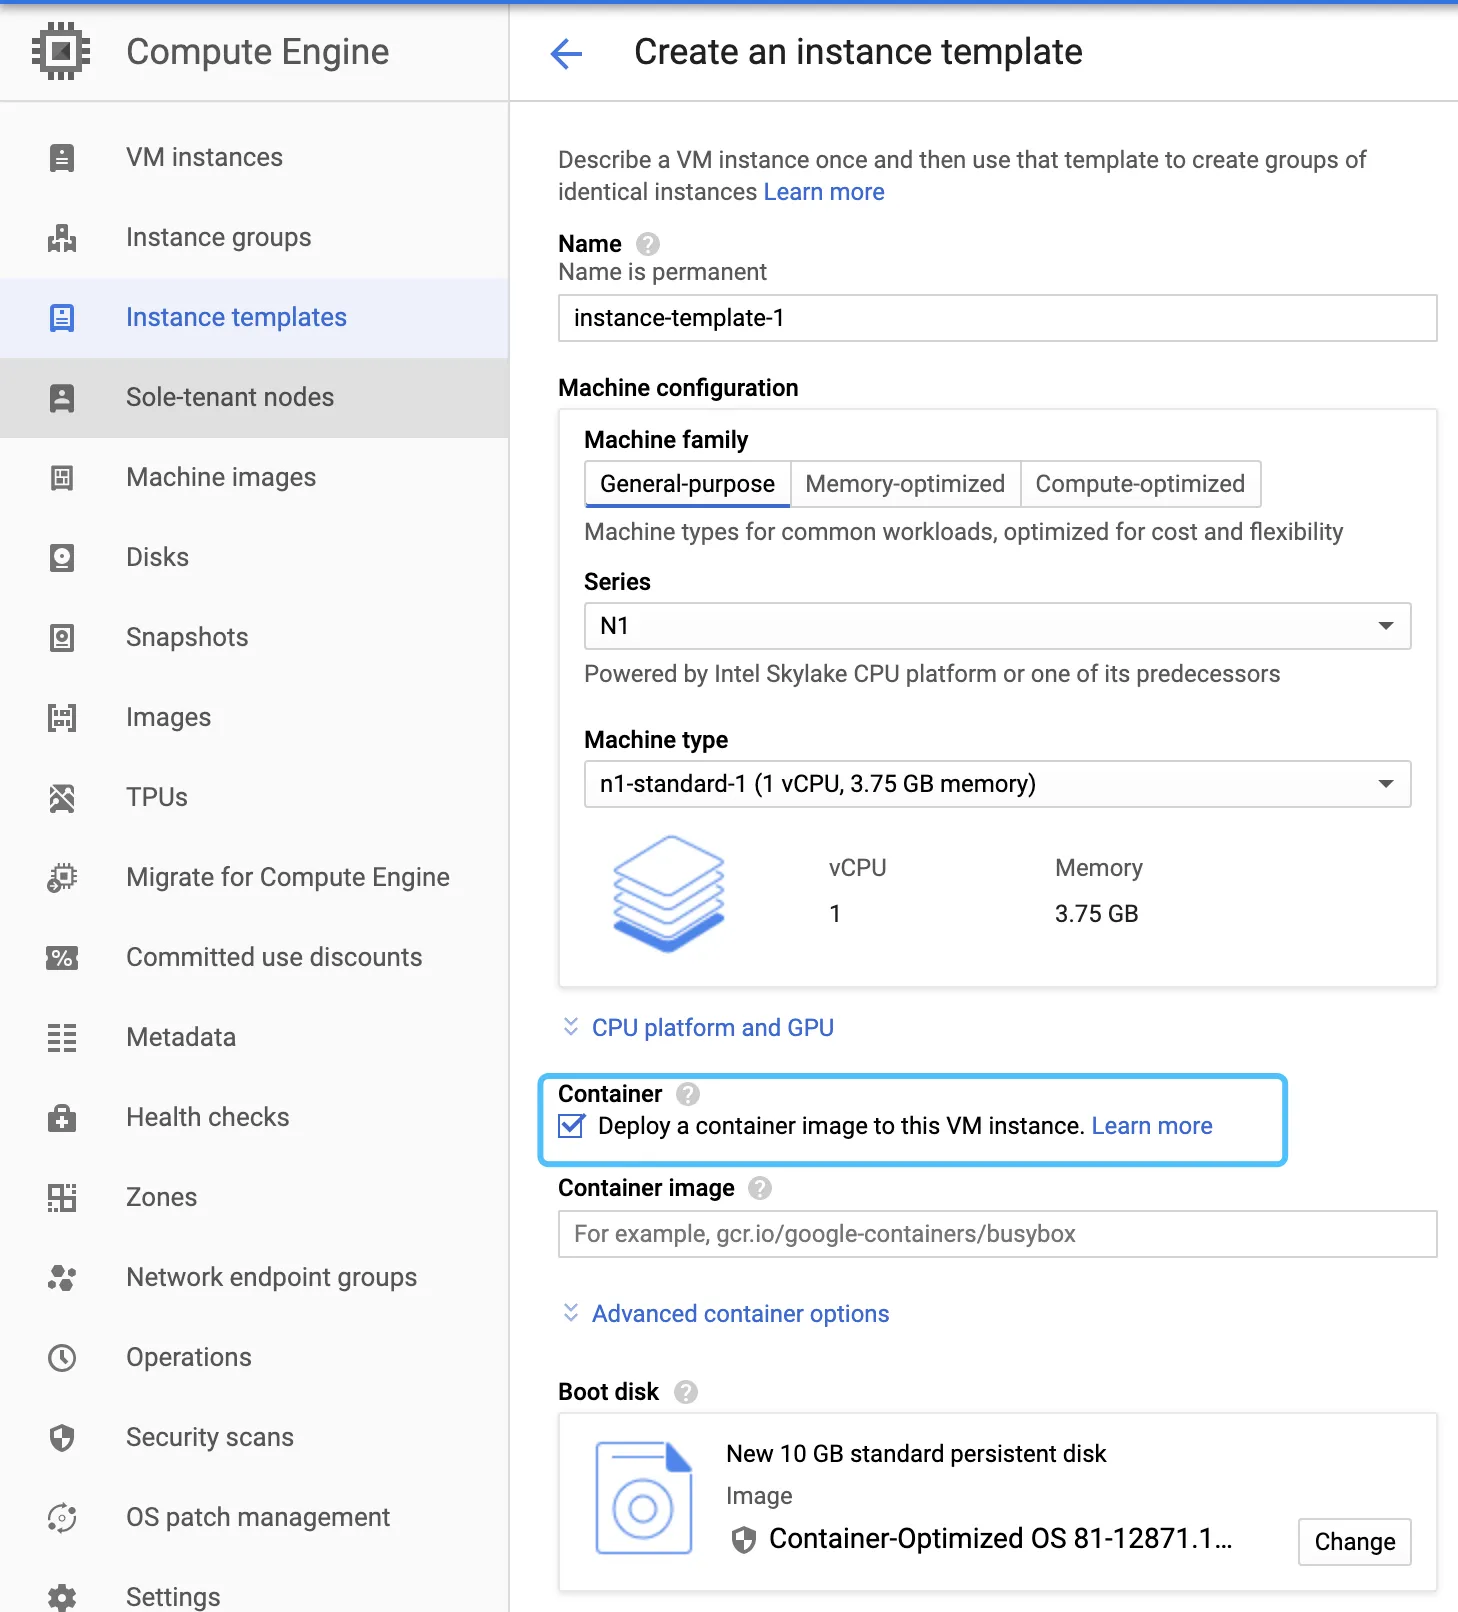Image resolution: width=1458 pixels, height=1612 pixels.
Task: Switch to the Memory-optimized tab
Action: click(905, 484)
